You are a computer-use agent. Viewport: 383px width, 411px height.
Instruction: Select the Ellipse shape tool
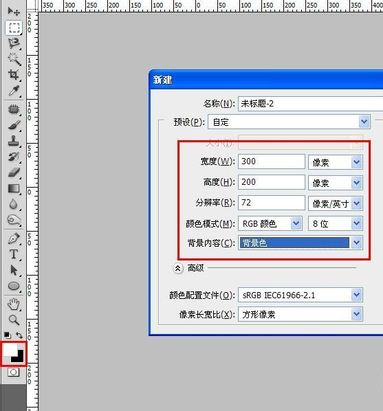14,286
